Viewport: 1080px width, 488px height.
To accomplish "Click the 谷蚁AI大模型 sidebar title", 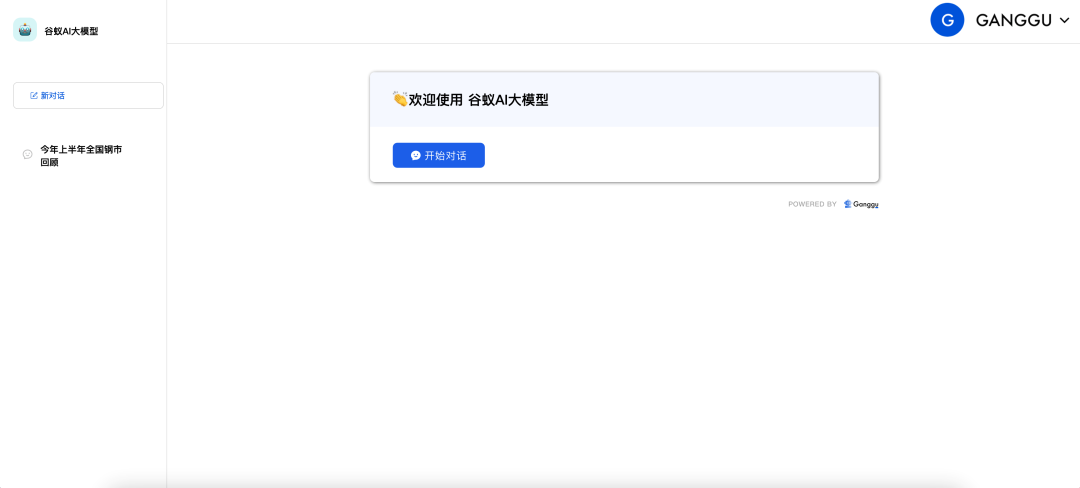I will point(71,31).
